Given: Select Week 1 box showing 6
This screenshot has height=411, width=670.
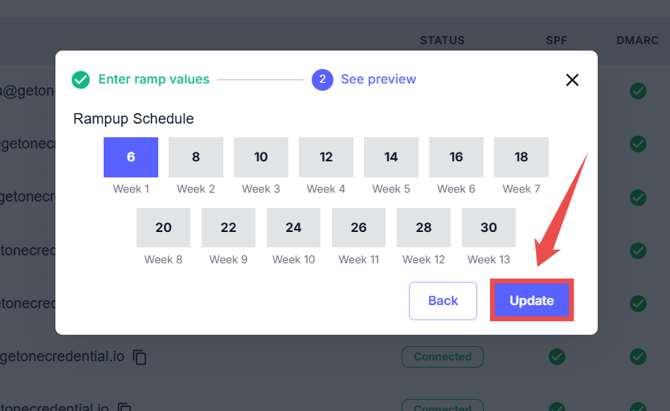Looking at the screenshot, I should tap(131, 157).
